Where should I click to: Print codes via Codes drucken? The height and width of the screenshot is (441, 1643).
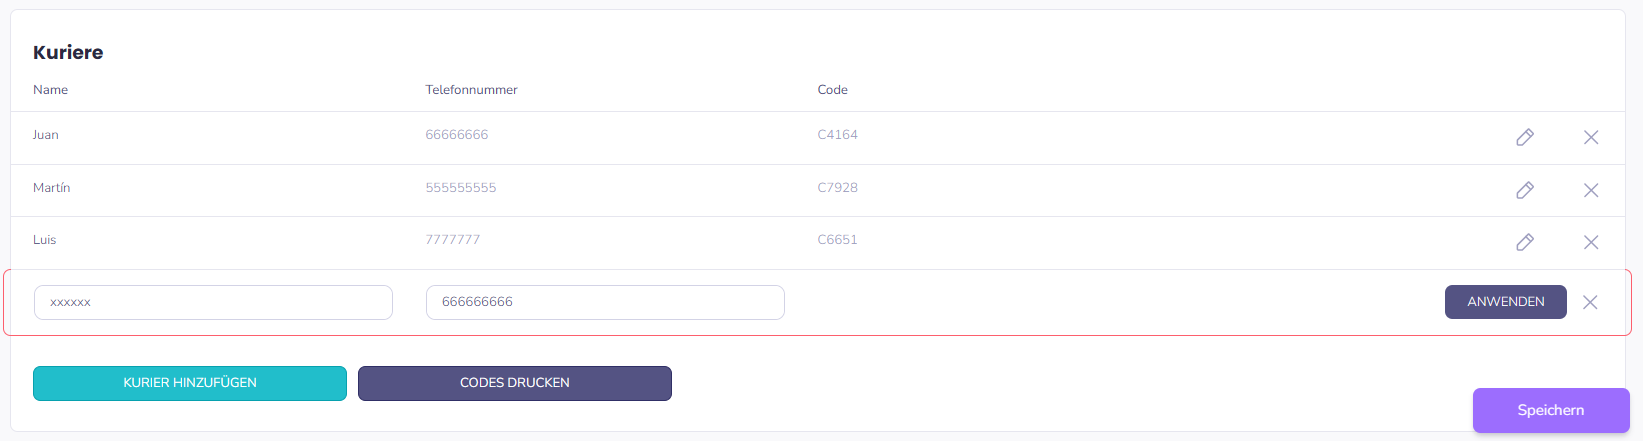[514, 383]
